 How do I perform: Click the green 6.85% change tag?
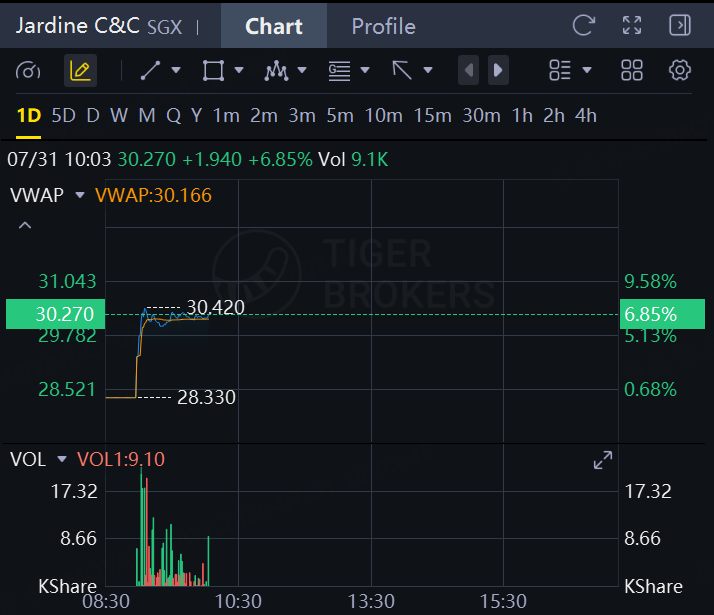click(662, 314)
